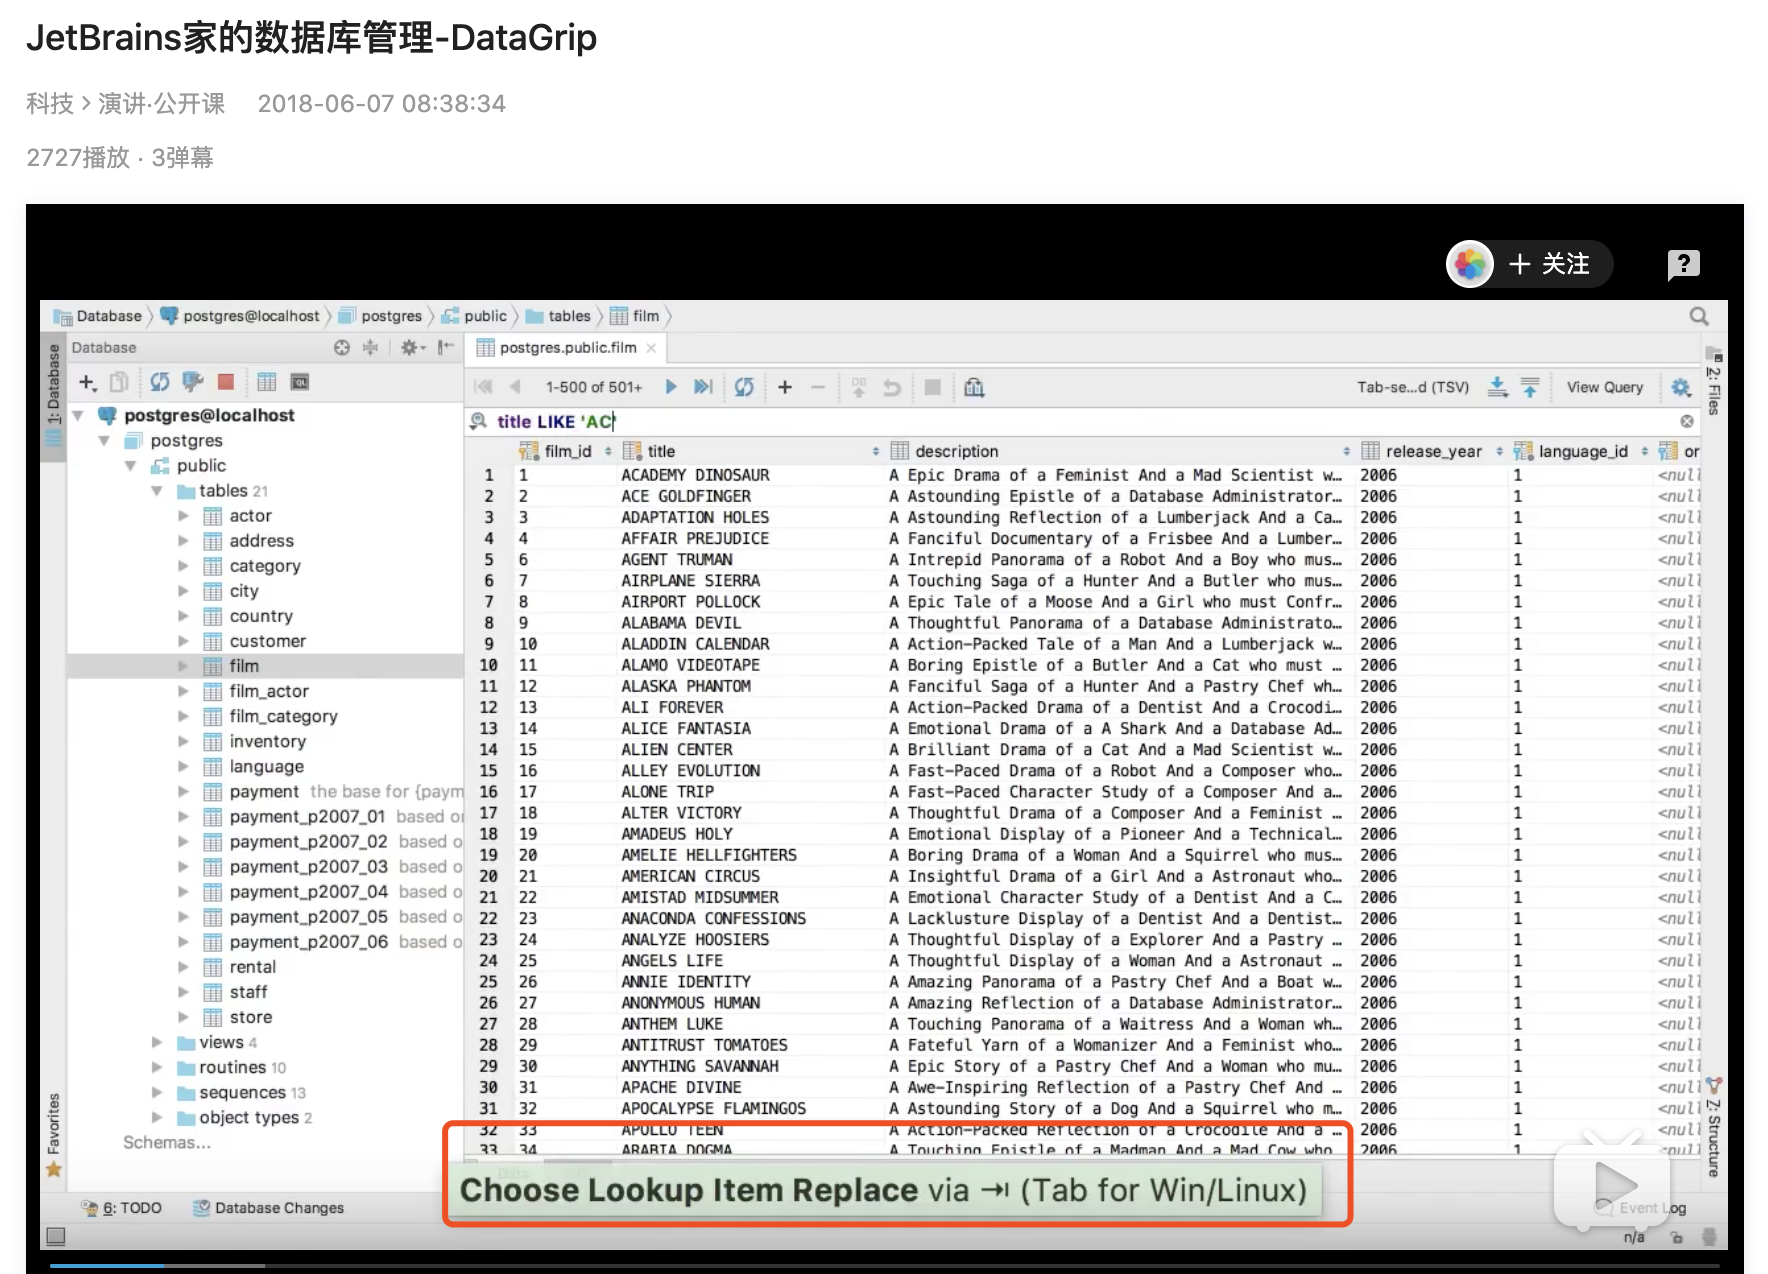The height and width of the screenshot is (1274, 1768).
Task: Select the postgres.public.film editor tab
Action: [x=567, y=348]
